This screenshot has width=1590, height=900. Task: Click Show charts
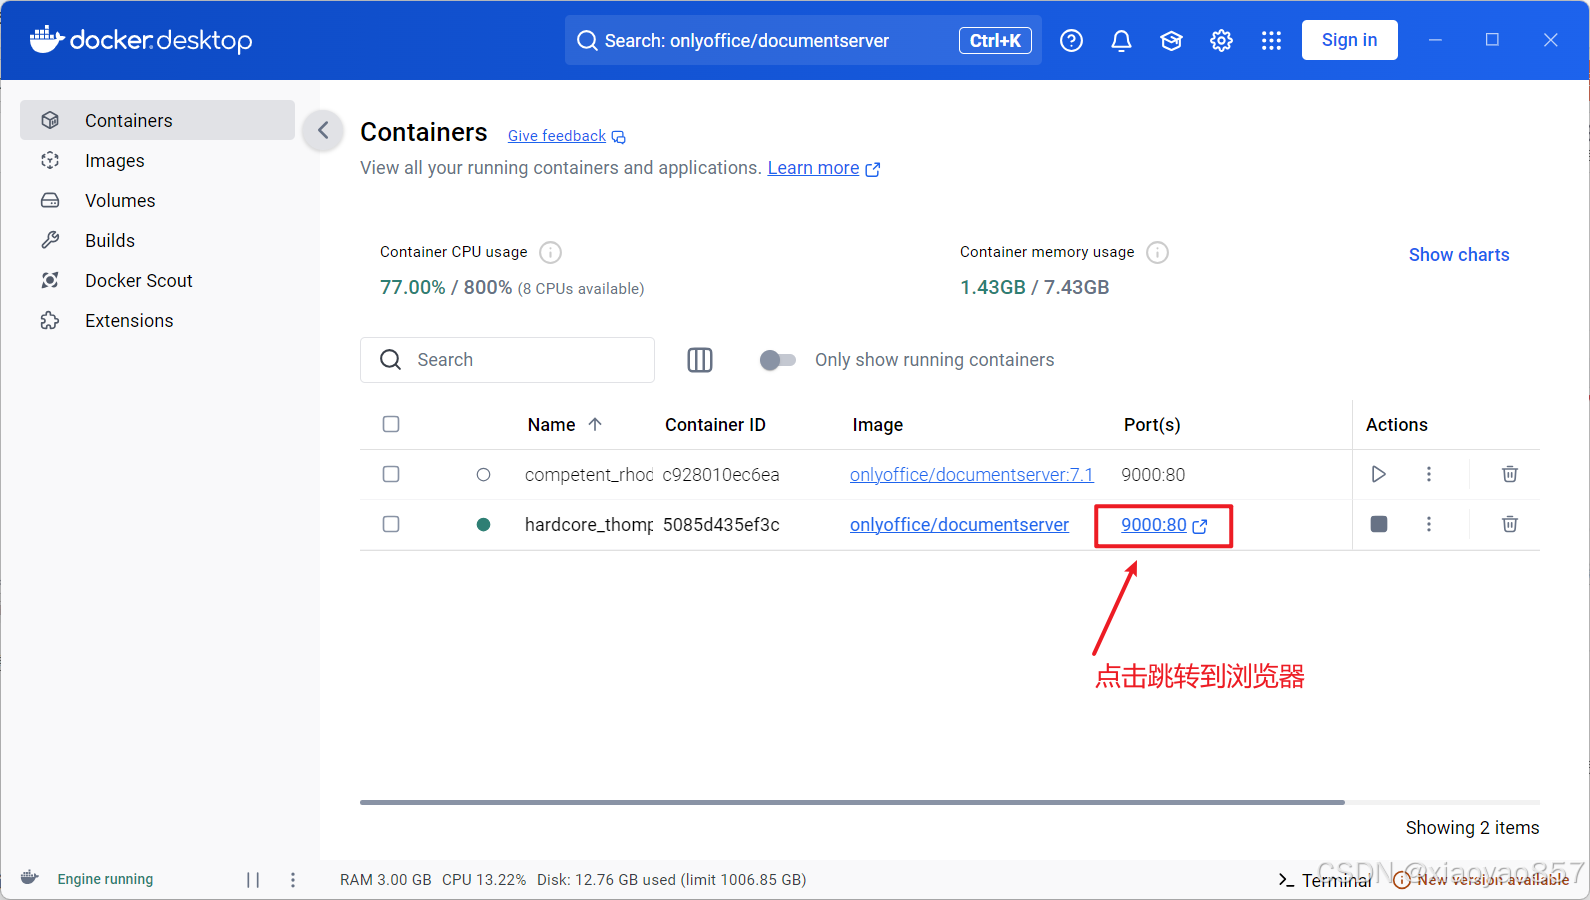(1458, 255)
